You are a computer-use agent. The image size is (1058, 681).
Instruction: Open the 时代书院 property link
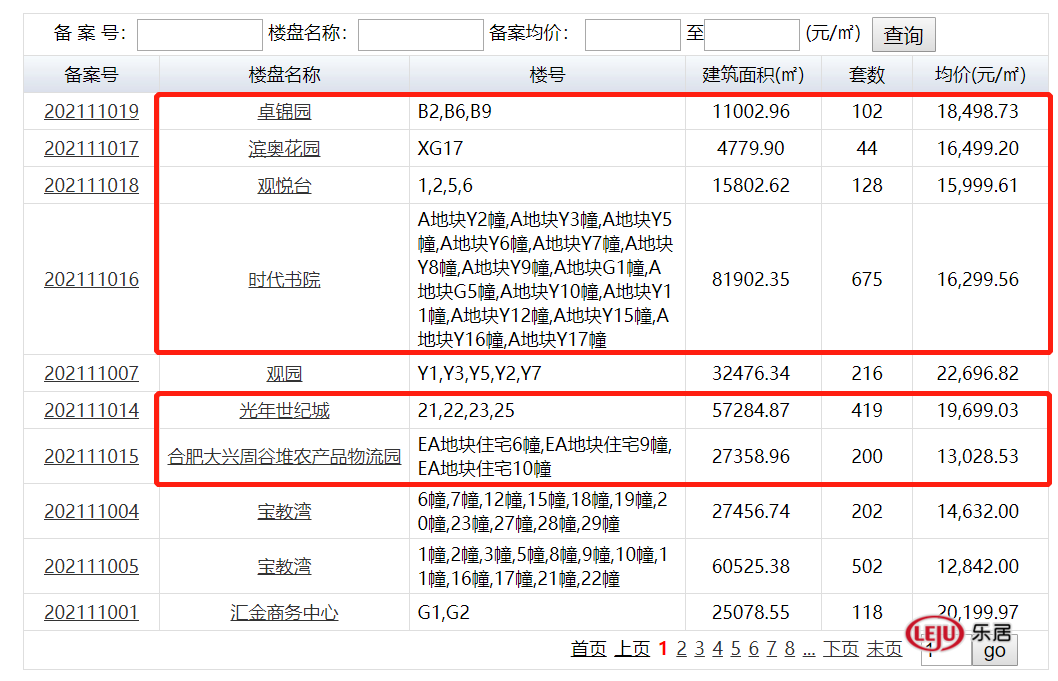(284, 279)
